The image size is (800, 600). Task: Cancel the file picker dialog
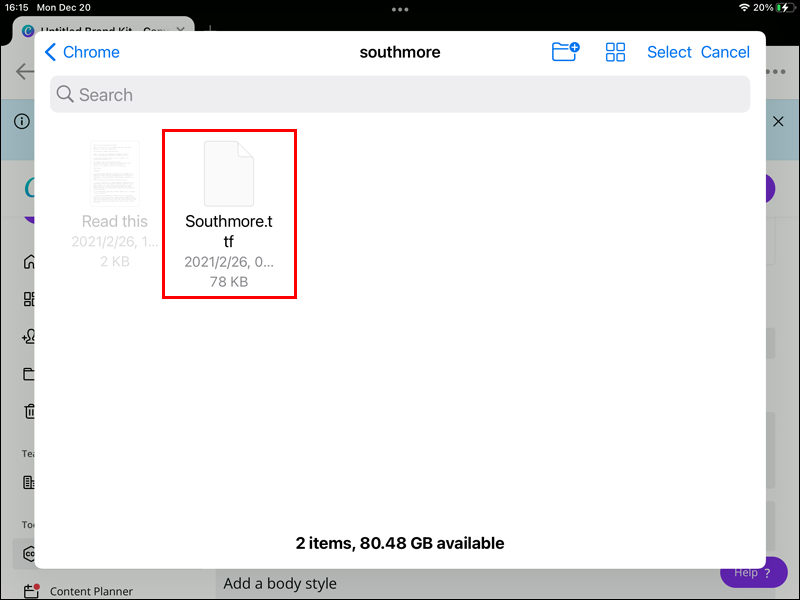[725, 52]
